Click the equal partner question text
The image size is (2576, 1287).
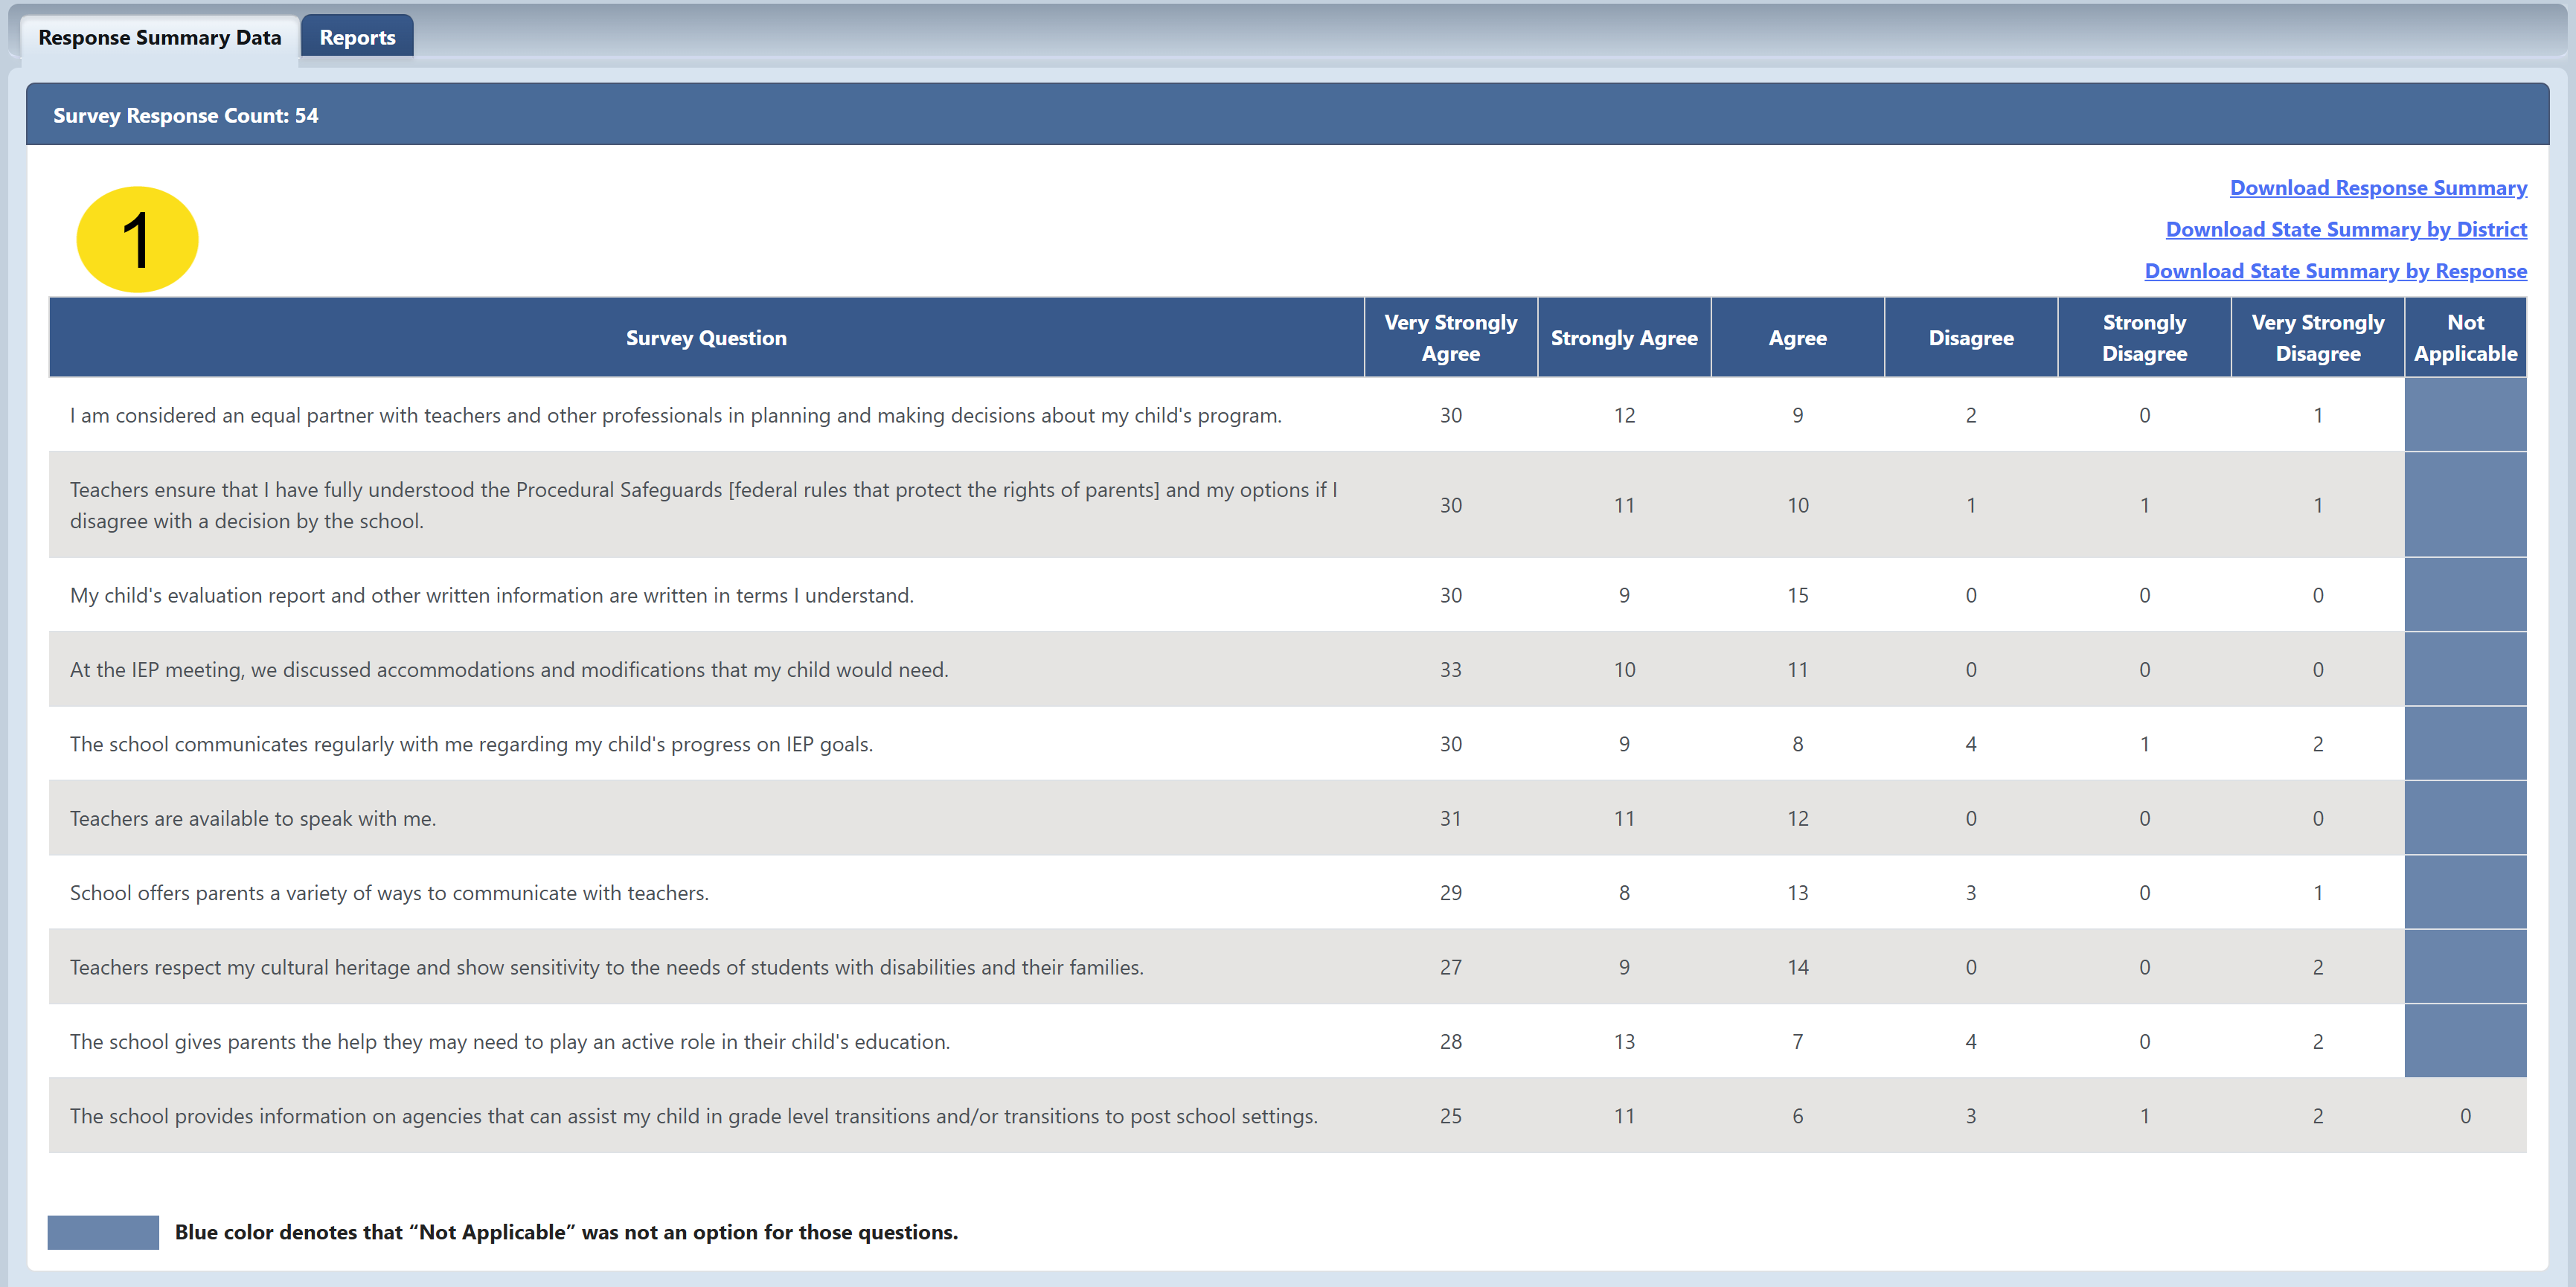(675, 416)
